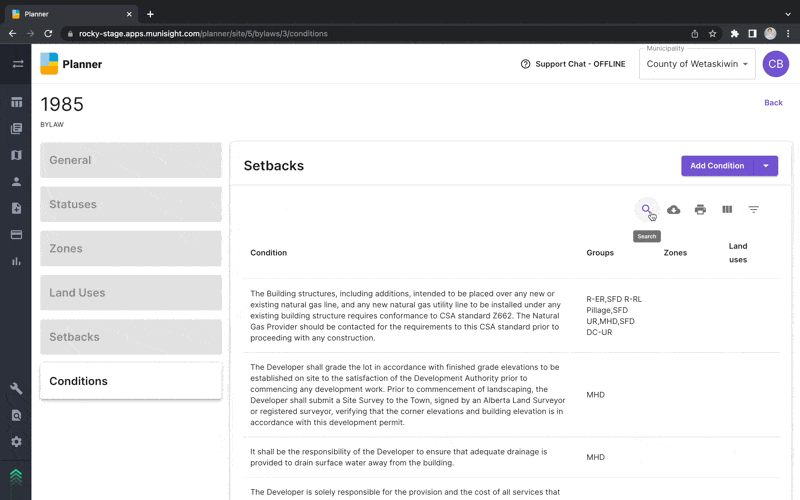Viewport: 800px width, 500px height.
Task: Switch to the Land Uses tab
Action: point(131,293)
